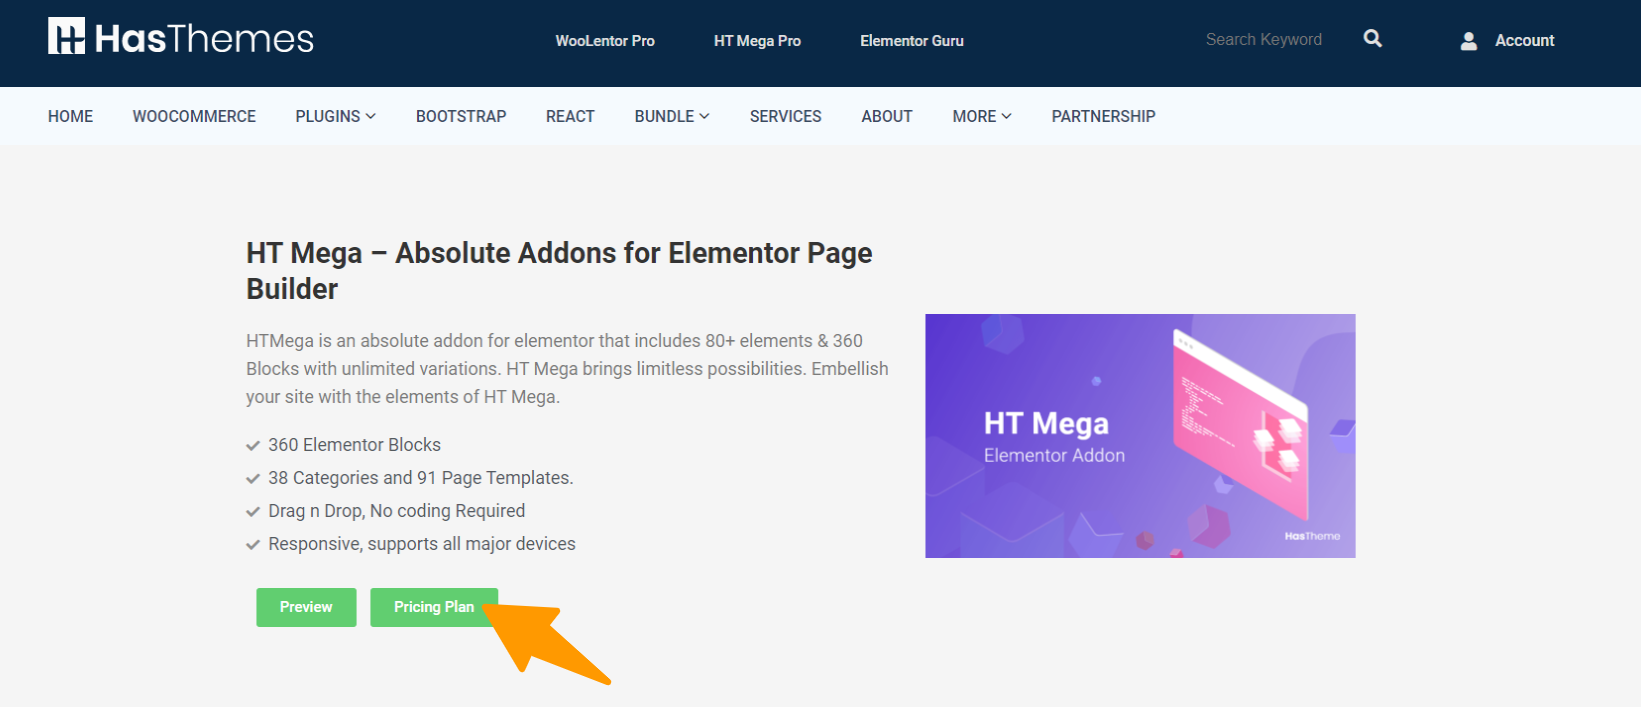This screenshot has width=1641, height=707.
Task: Open the WOOCOMMERCE menu item
Action: pos(194,116)
